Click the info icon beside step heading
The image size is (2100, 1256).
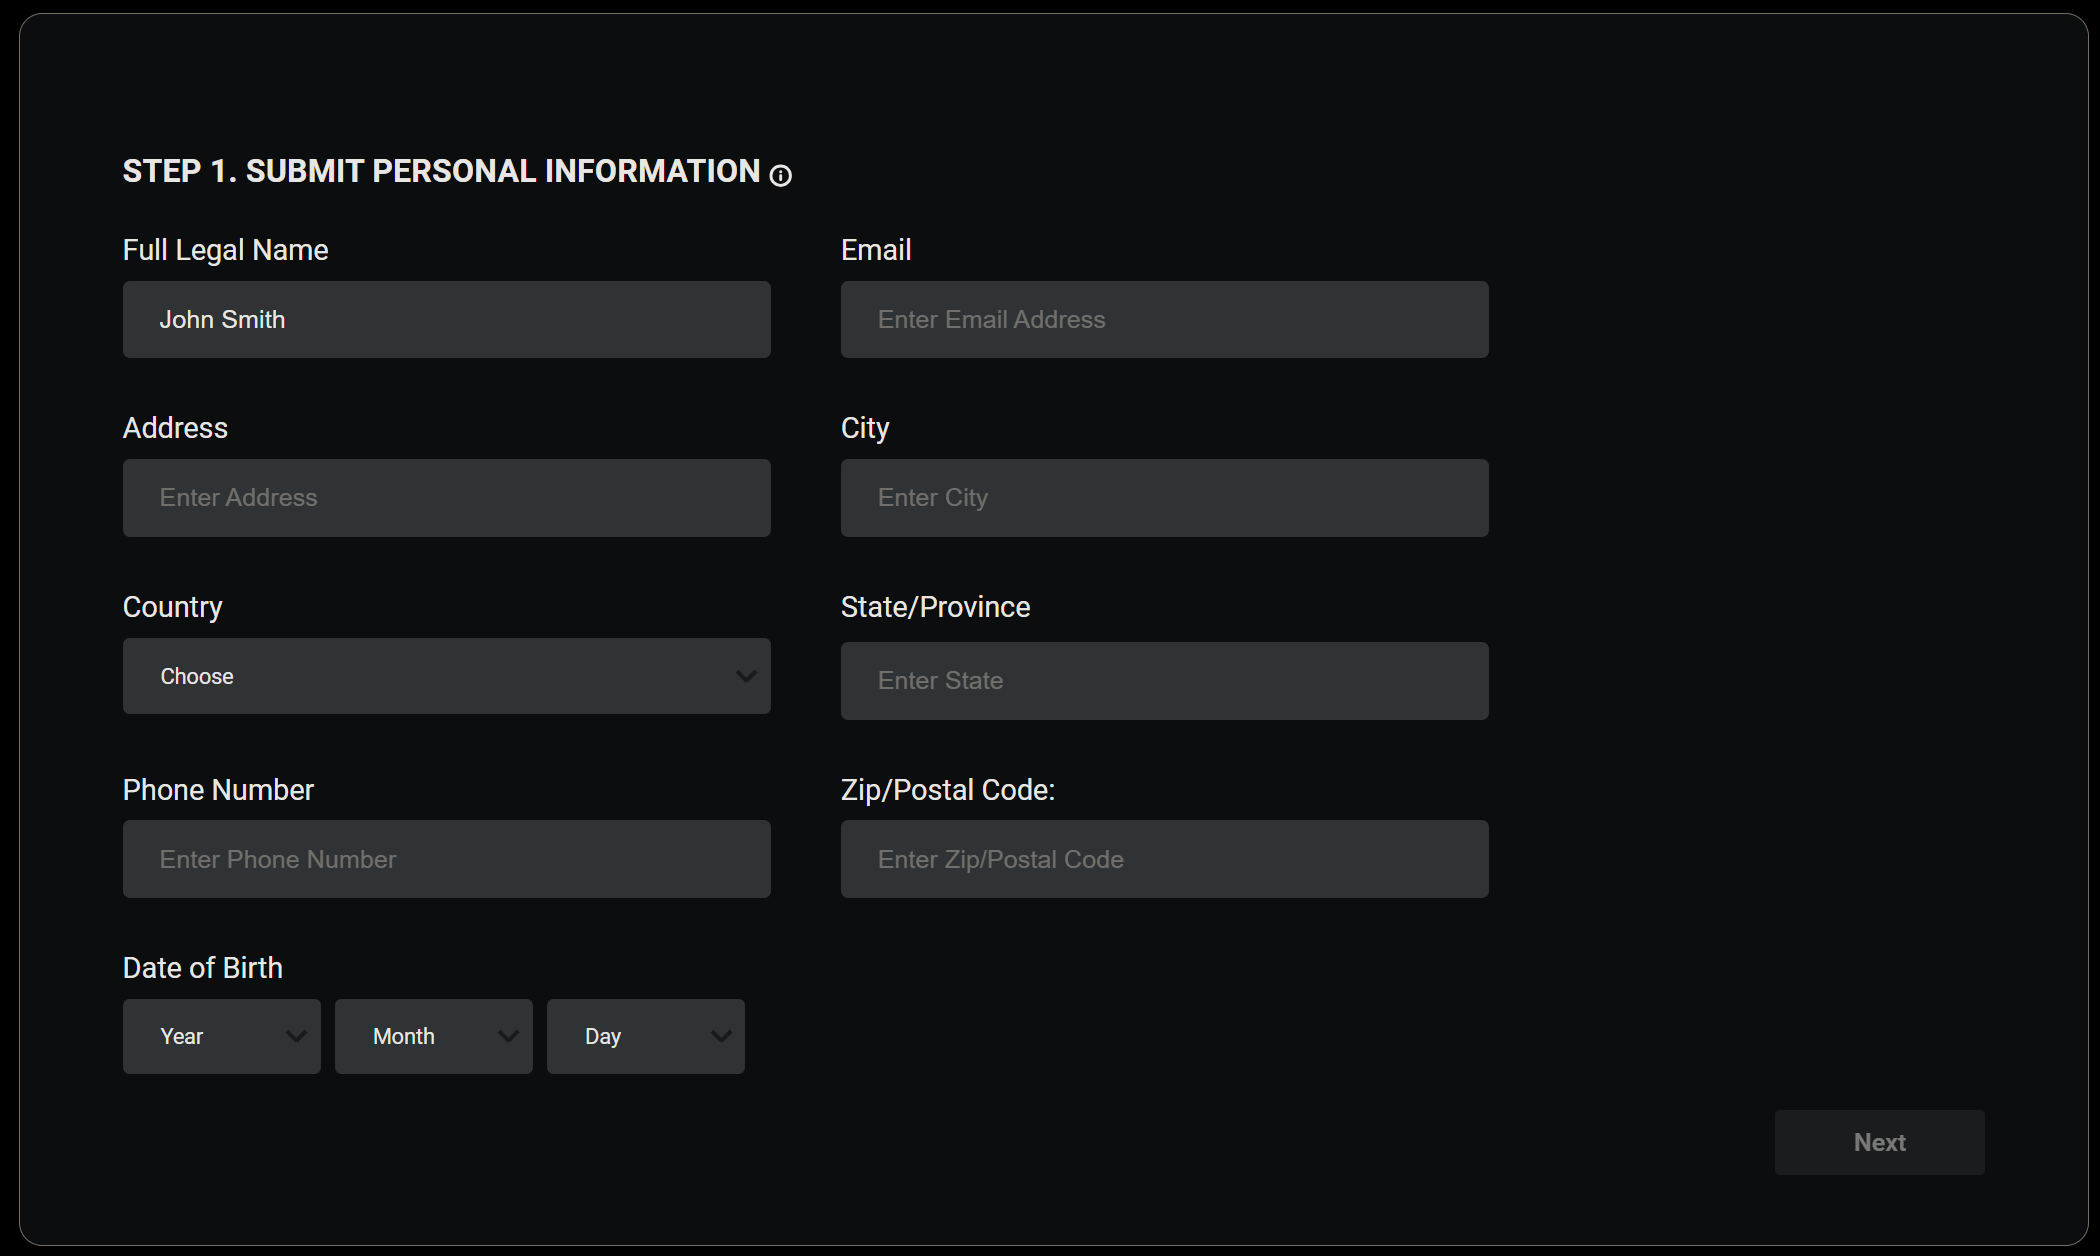pos(780,176)
